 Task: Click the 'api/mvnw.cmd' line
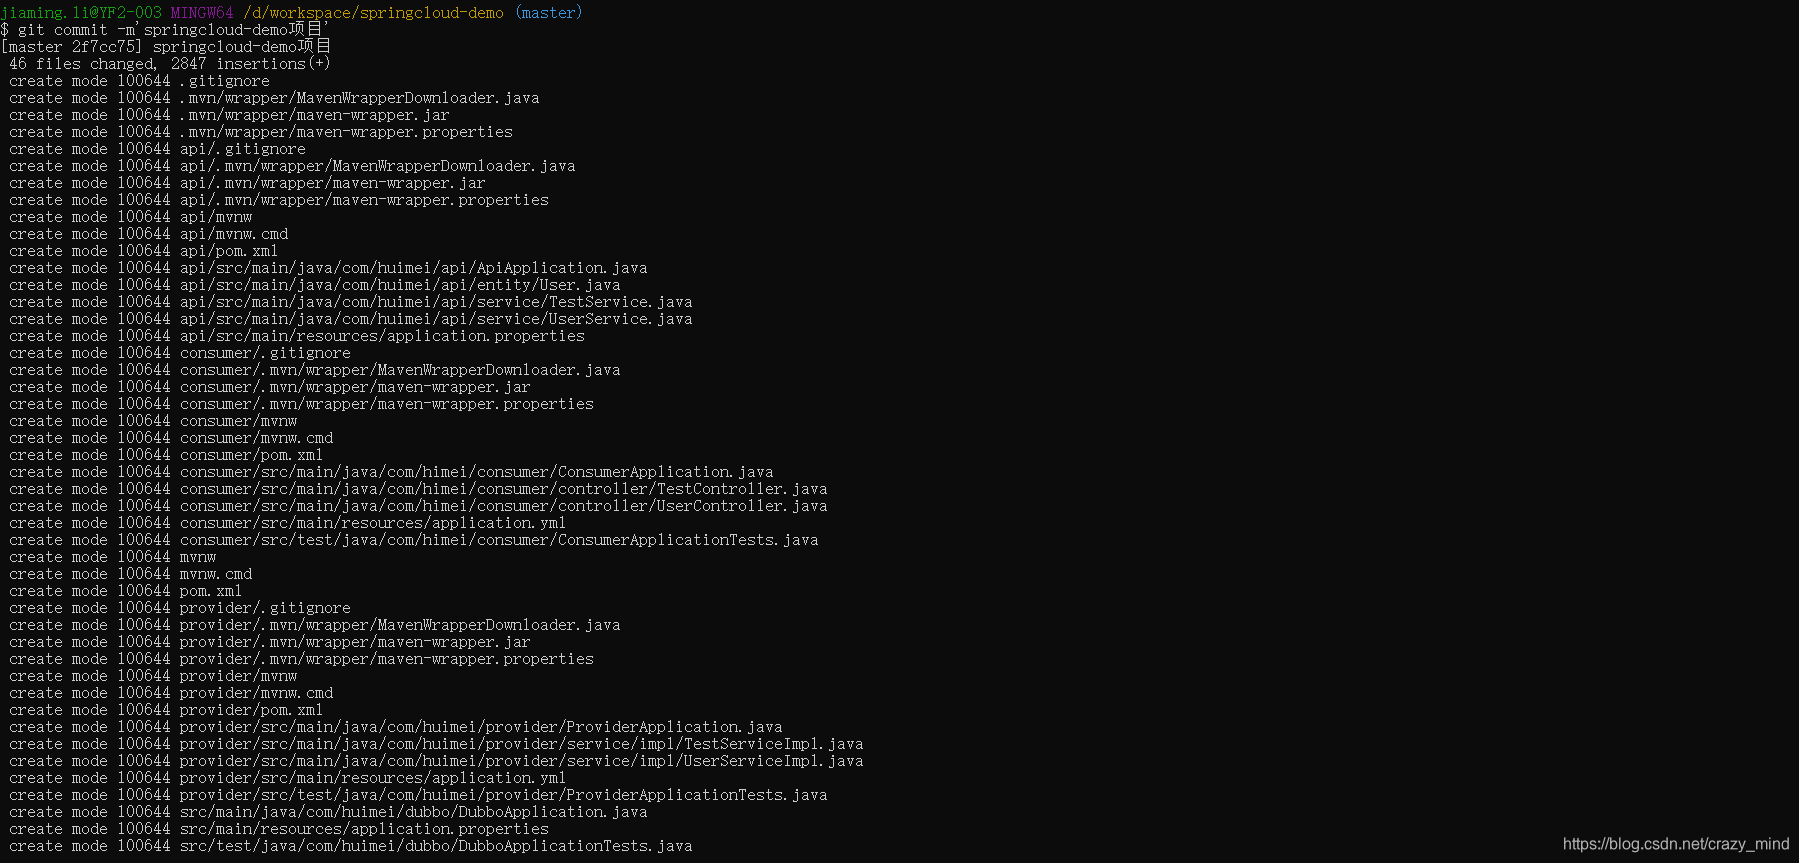148,234
